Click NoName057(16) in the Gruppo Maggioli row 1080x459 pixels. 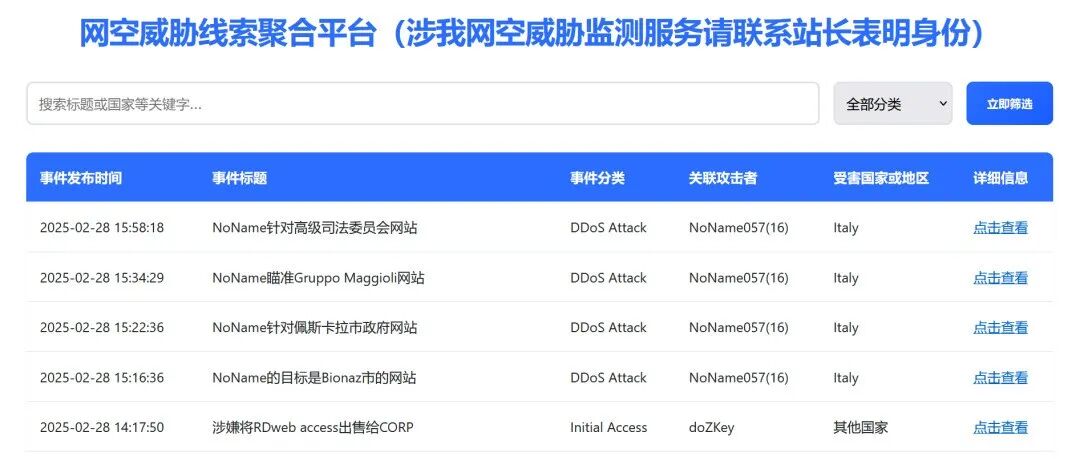pos(738,278)
